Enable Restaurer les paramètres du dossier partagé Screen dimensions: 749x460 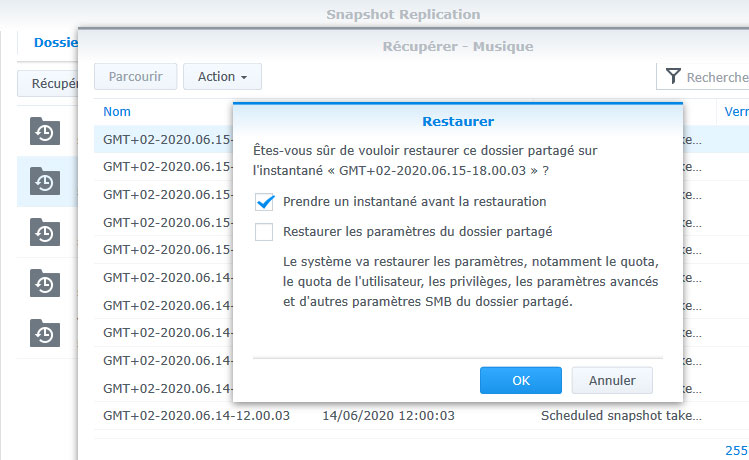coord(264,232)
